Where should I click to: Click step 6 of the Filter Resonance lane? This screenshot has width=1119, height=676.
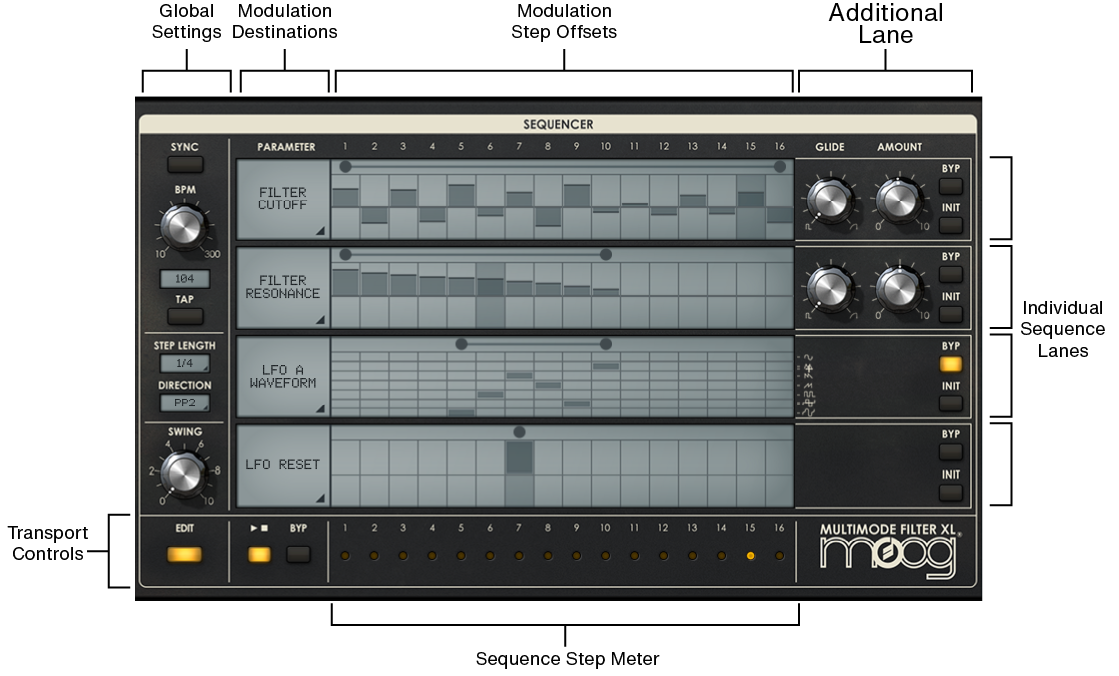tap(490, 296)
